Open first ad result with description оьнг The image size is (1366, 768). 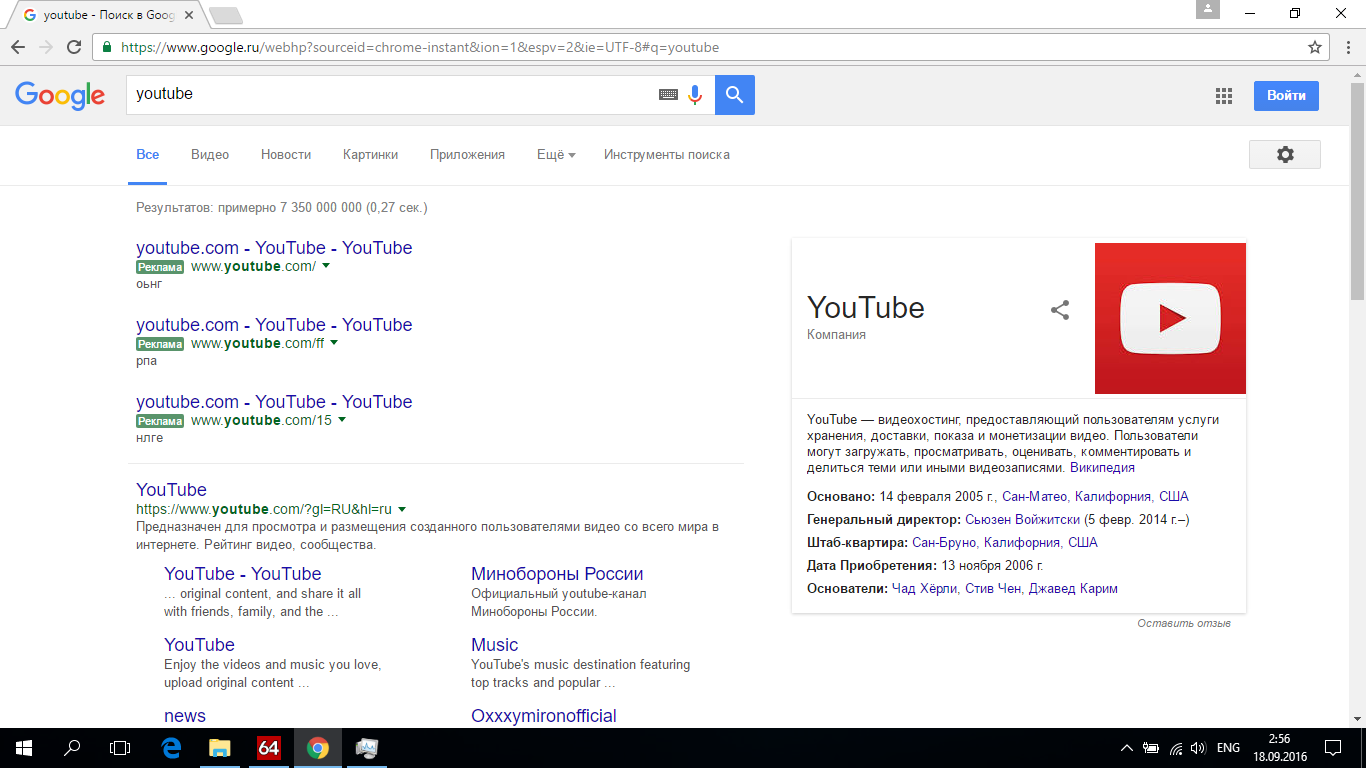pyautogui.click(x=274, y=248)
